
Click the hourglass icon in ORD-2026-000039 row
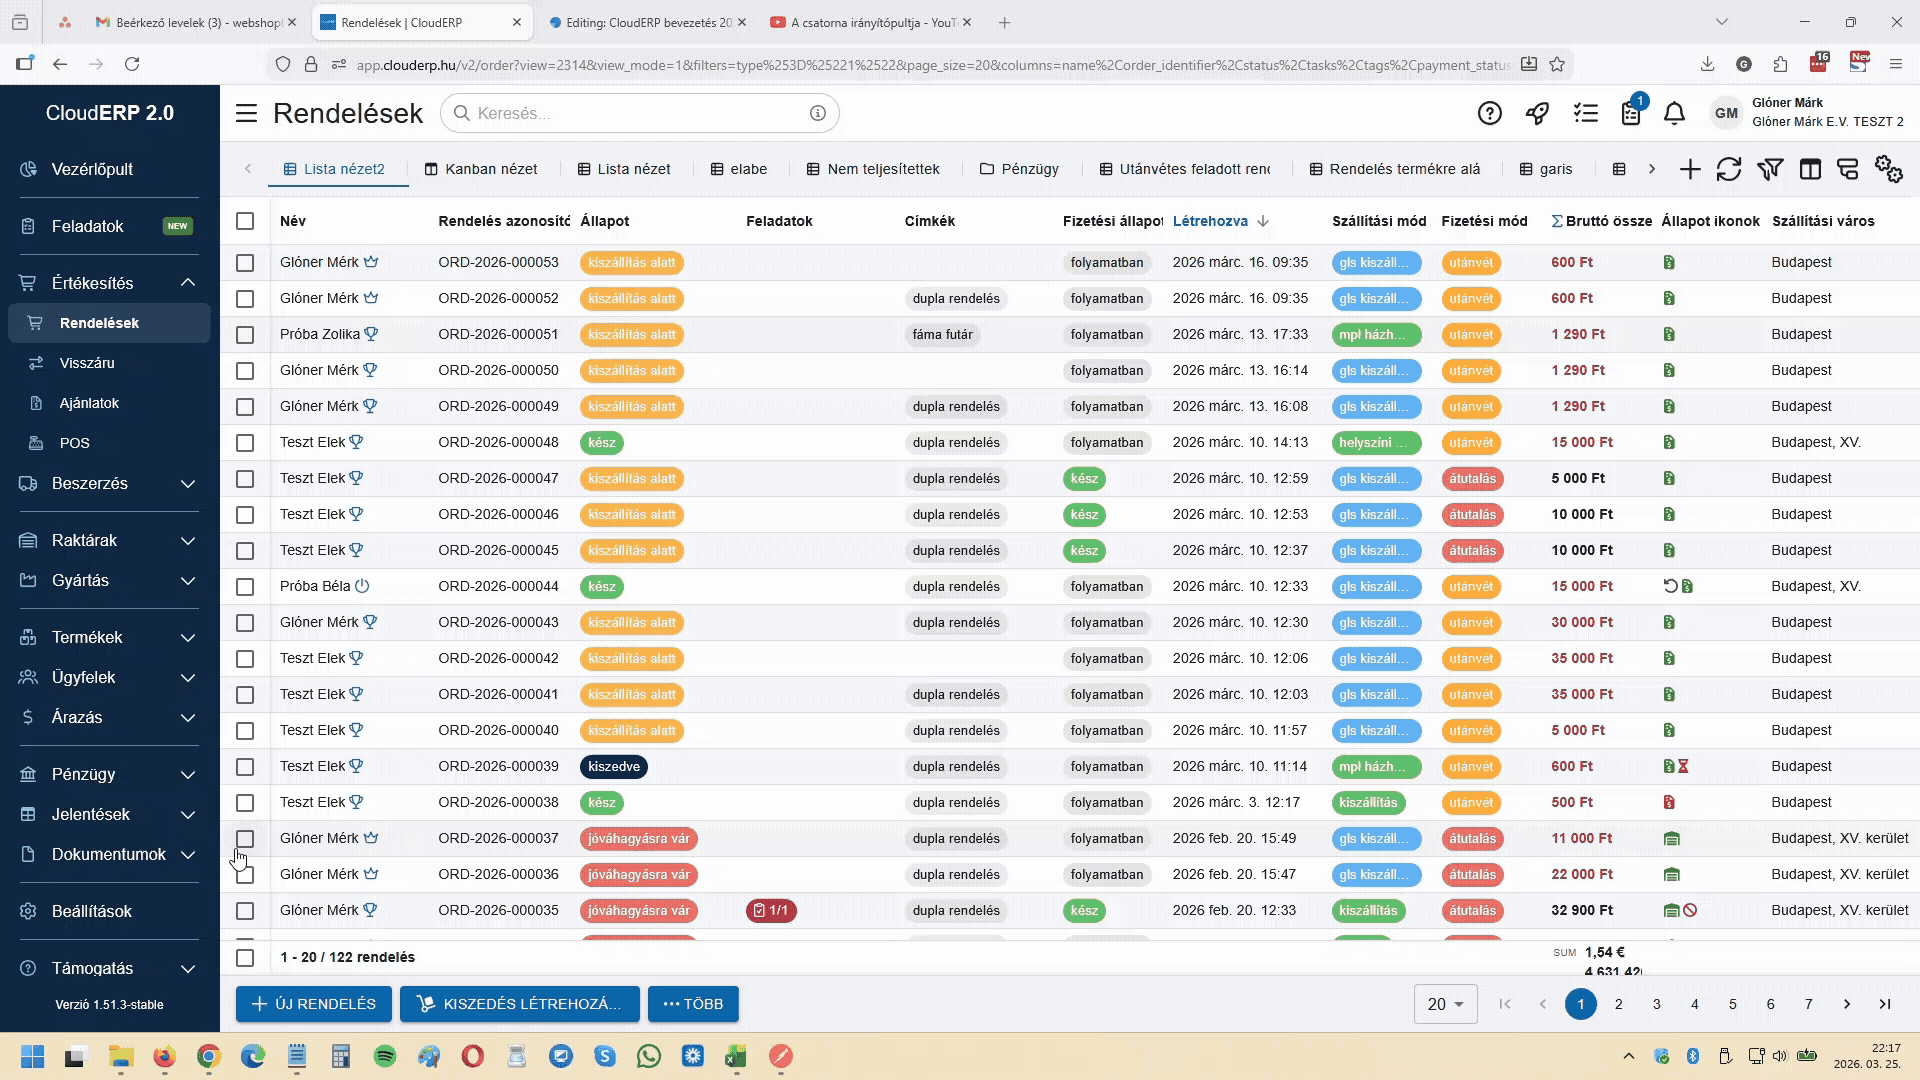pyautogui.click(x=1683, y=766)
